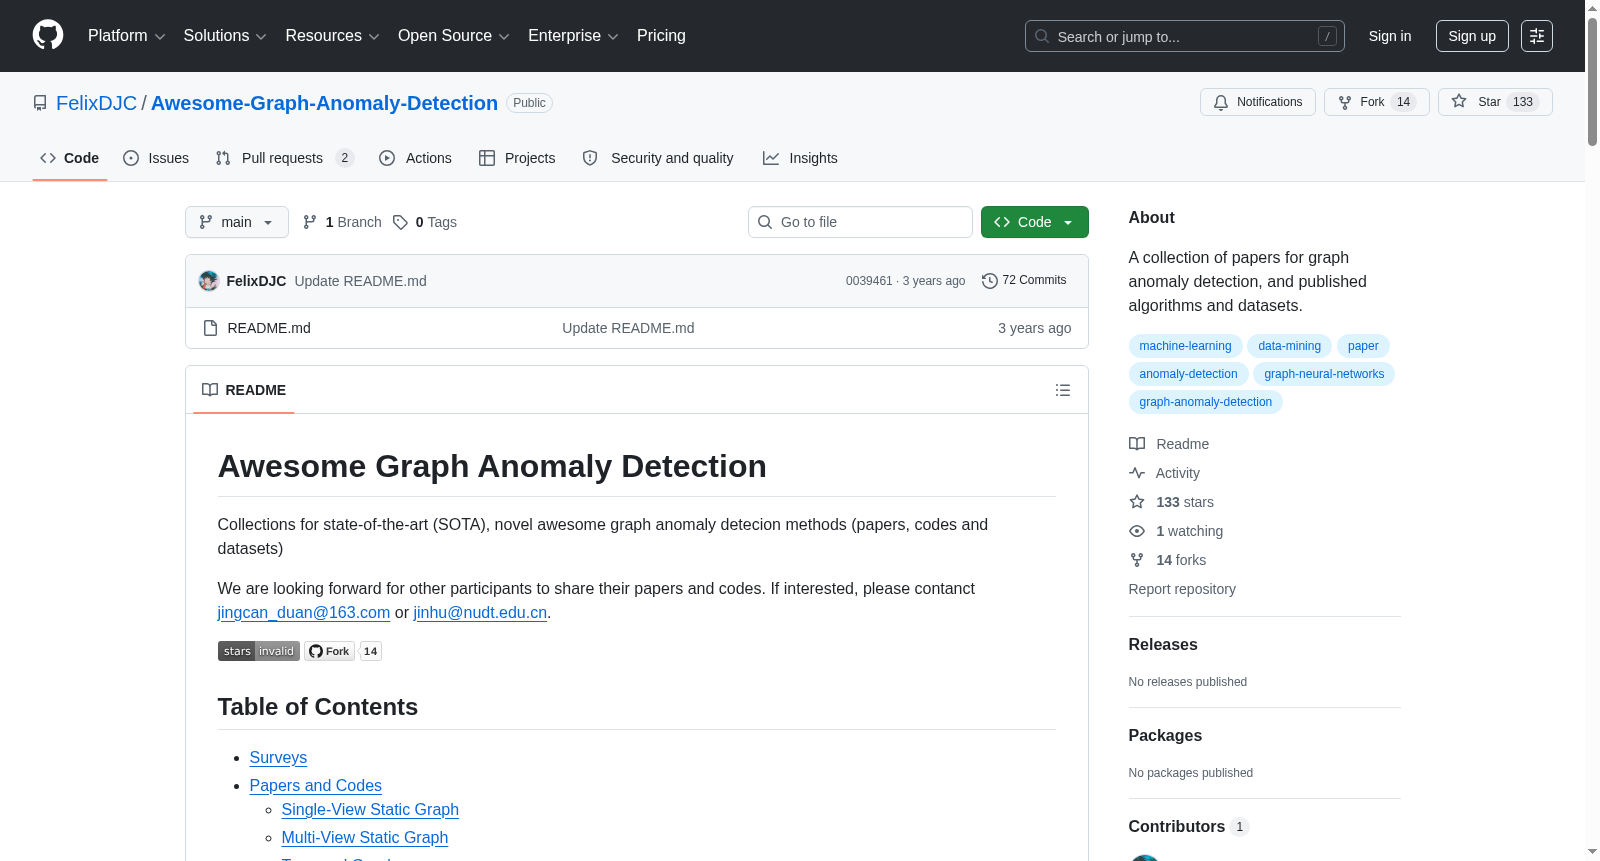Viewport: 1600px width, 861px height.
Task: Click the Sign up button
Action: click(x=1472, y=36)
